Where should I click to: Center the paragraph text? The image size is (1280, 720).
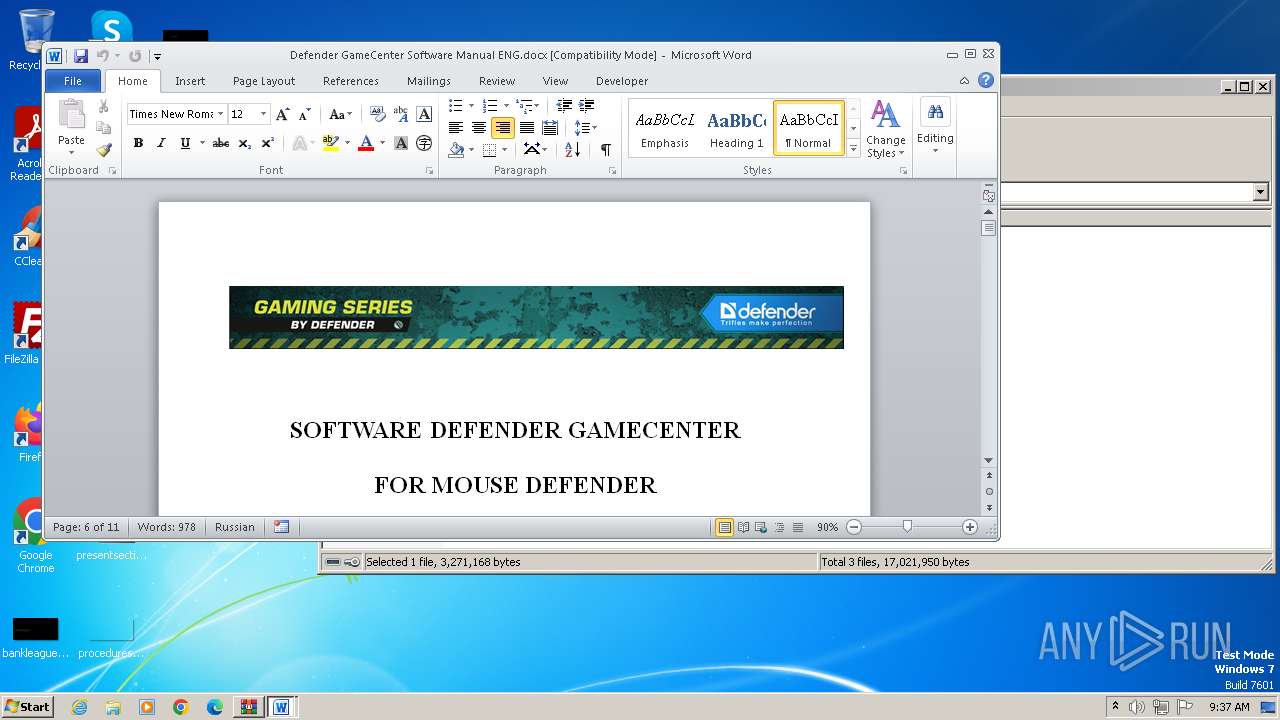479,127
